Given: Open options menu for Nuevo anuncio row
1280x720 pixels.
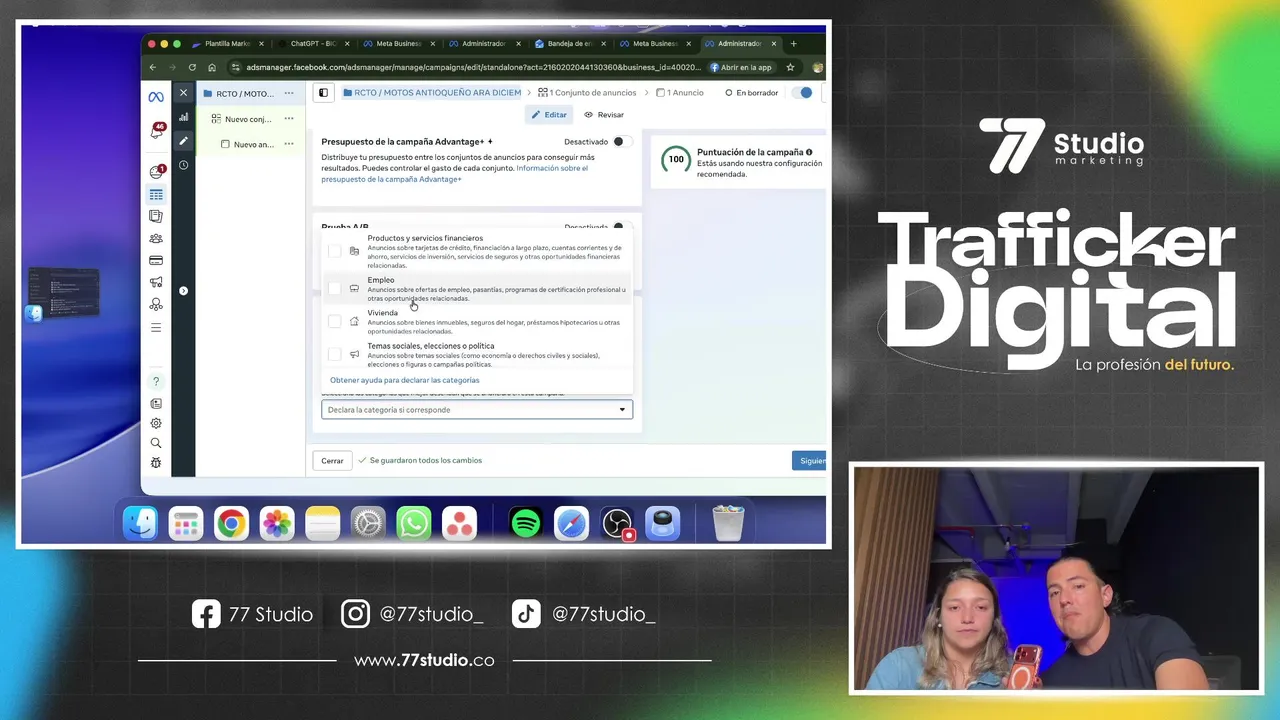Looking at the screenshot, I should point(288,144).
